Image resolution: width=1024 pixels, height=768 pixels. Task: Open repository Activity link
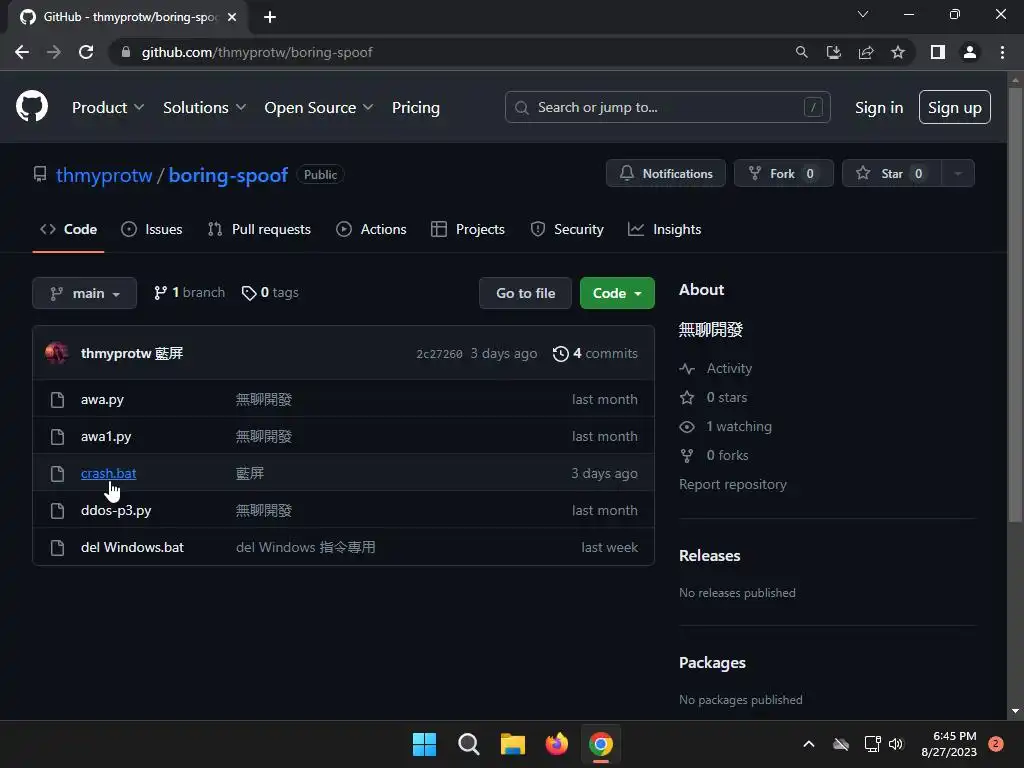click(x=716, y=368)
